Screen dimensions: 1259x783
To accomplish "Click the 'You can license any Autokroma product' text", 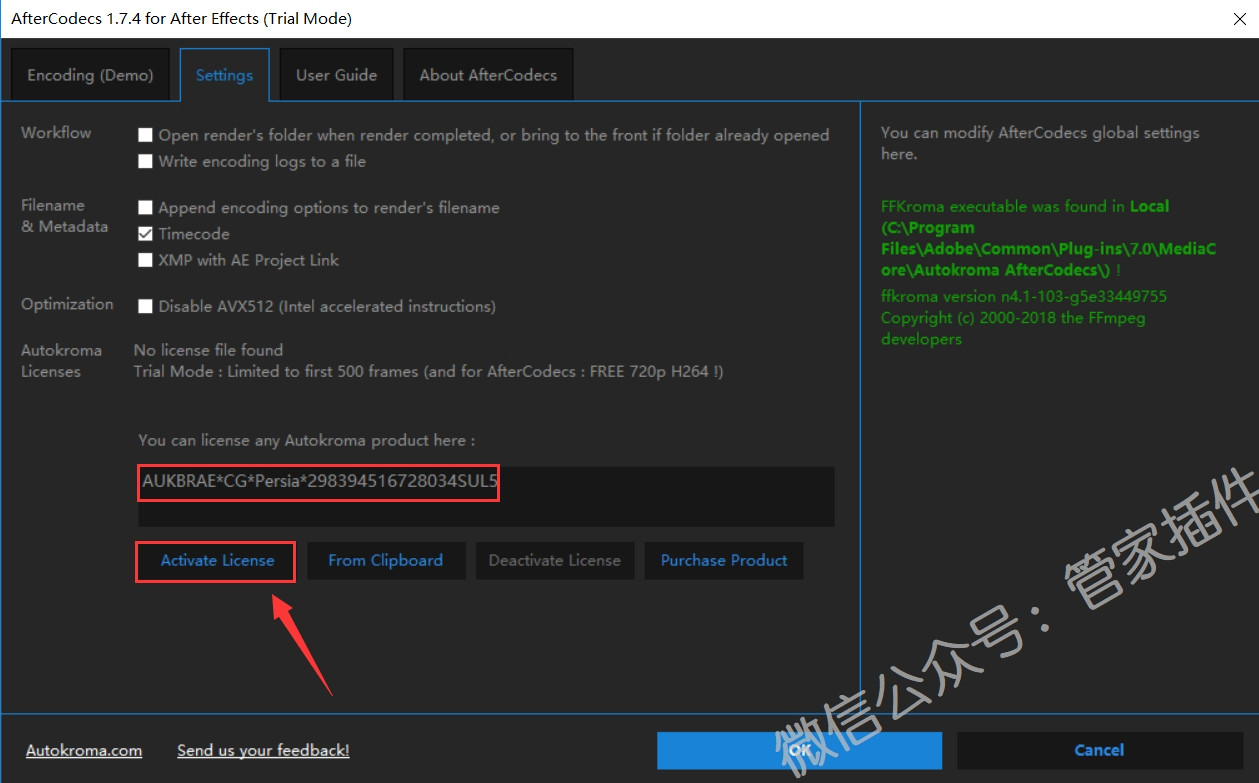I will click(306, 440).
